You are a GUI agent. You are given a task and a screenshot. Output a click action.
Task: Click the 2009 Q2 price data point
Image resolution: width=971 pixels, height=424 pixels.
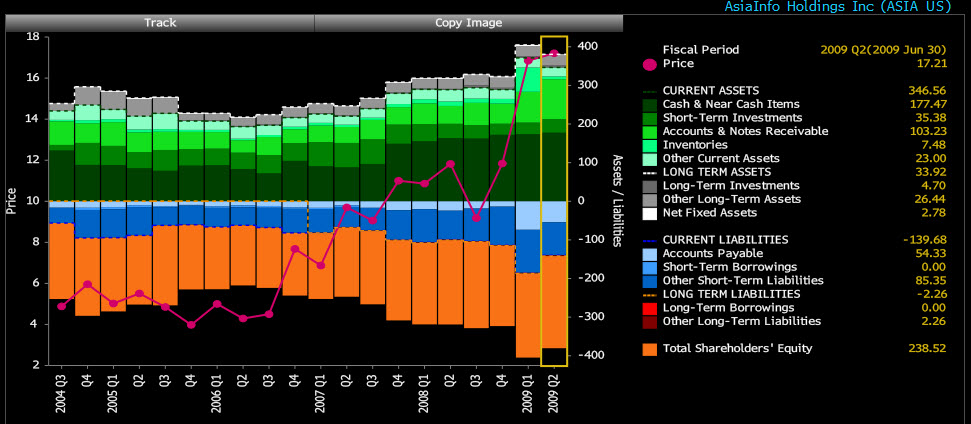(x=554, y=54)
